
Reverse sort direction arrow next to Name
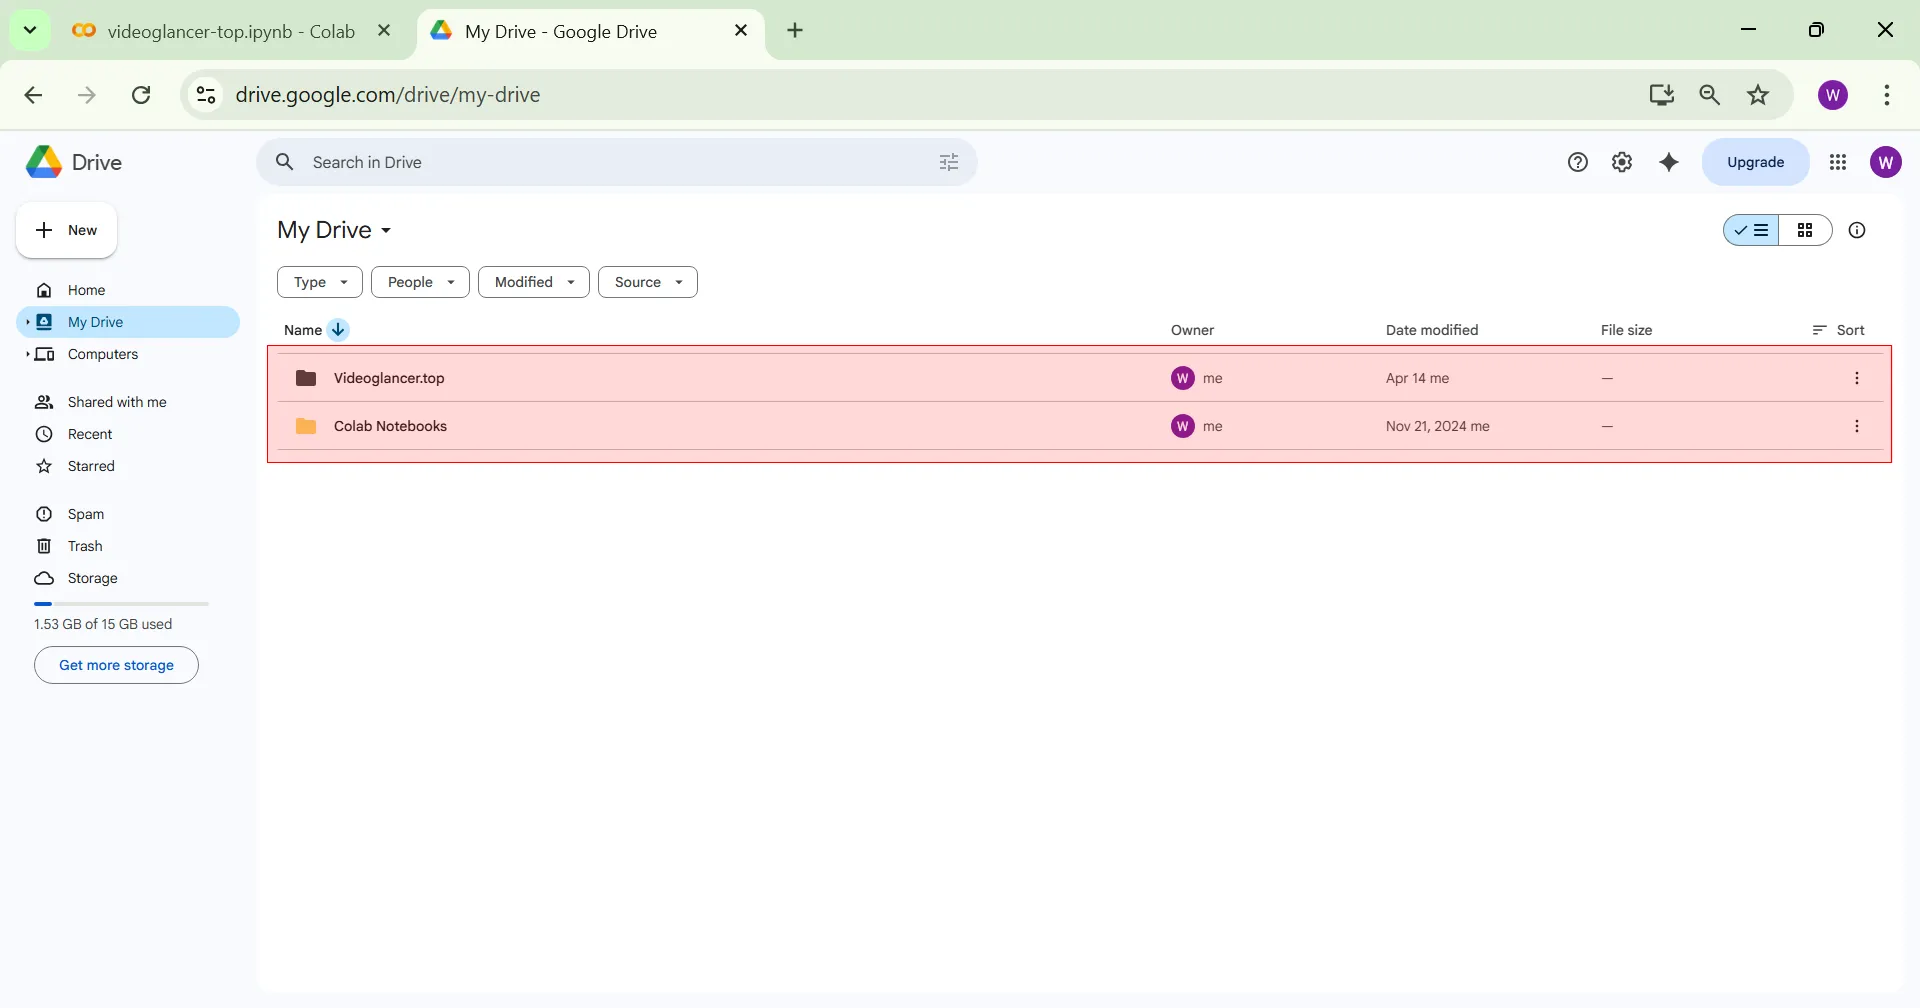click(338, 330)
